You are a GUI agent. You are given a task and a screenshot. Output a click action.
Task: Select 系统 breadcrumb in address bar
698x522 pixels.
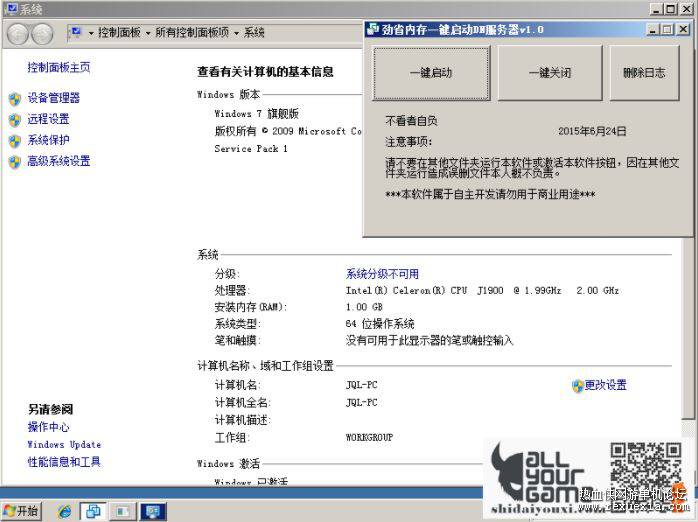click(254, 32)
